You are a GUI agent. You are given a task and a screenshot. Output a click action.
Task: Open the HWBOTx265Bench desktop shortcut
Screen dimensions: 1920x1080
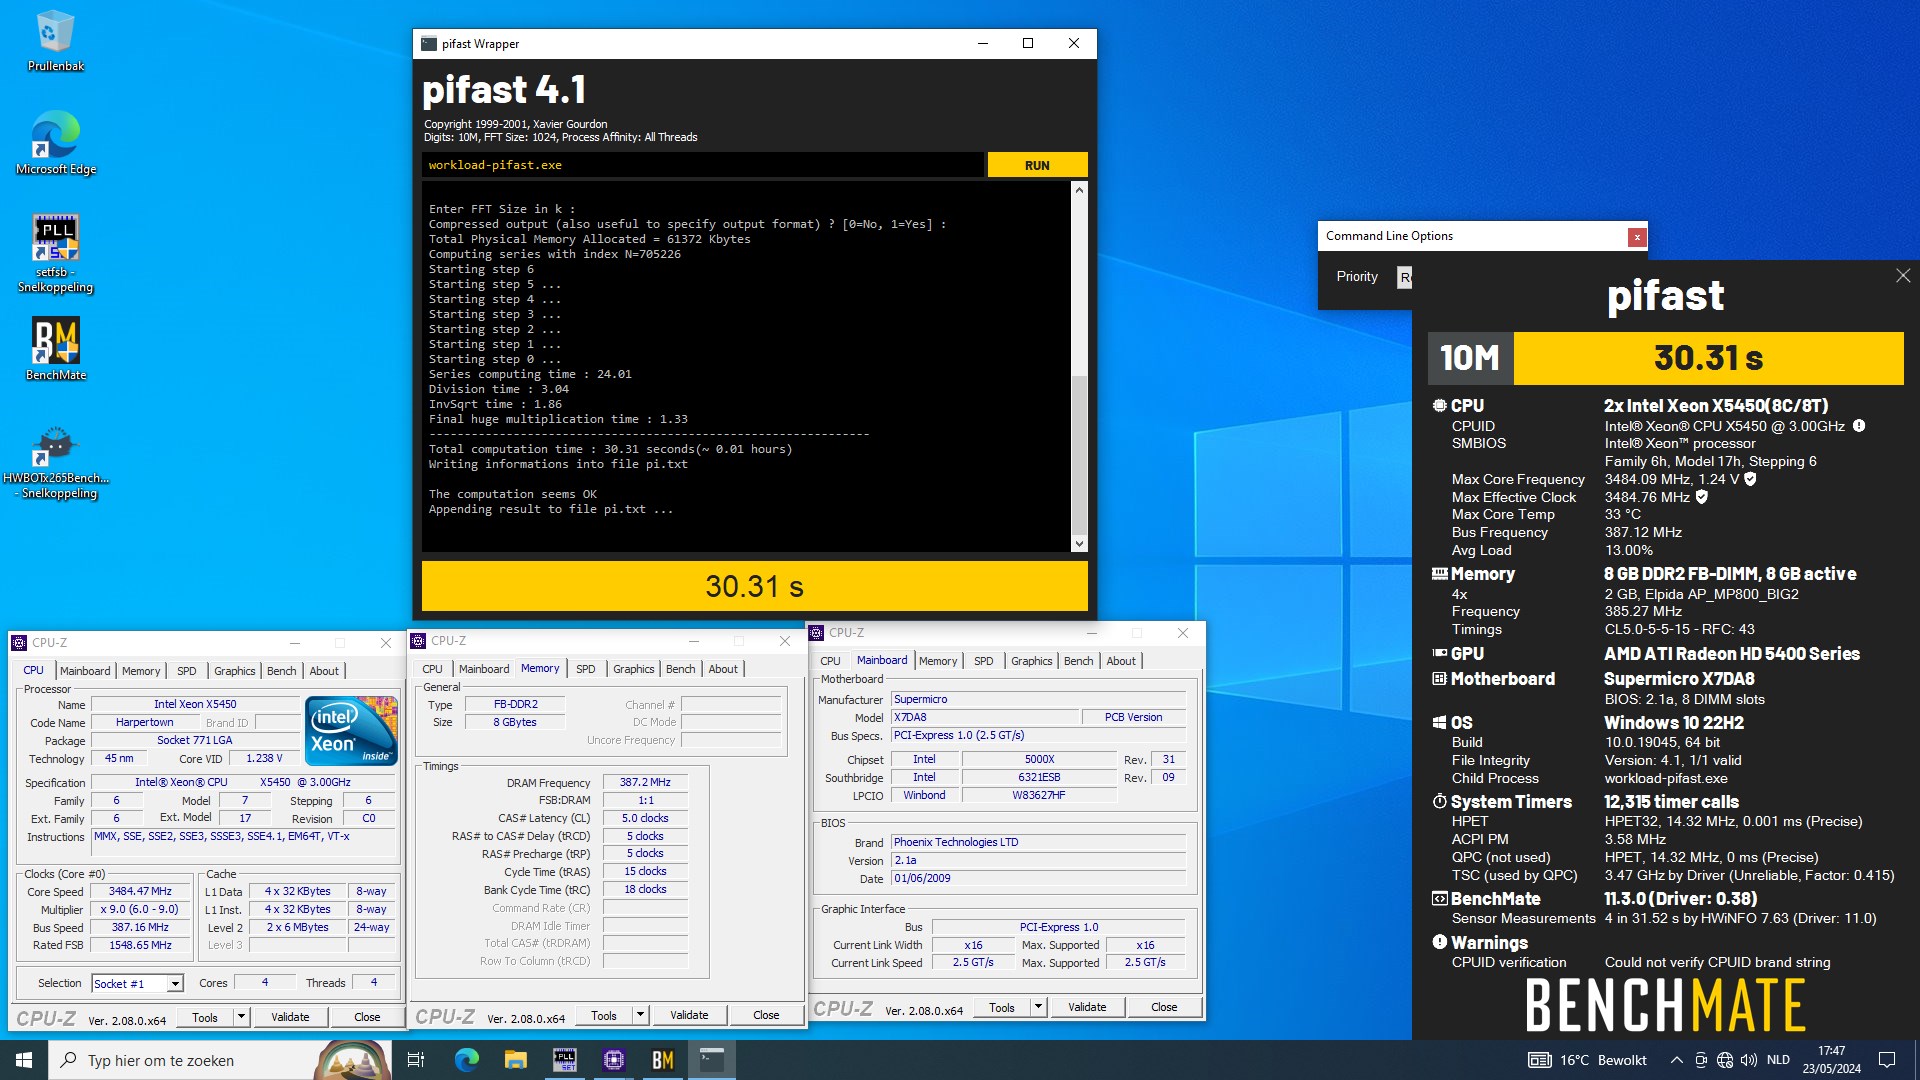[x=55, y=463]
